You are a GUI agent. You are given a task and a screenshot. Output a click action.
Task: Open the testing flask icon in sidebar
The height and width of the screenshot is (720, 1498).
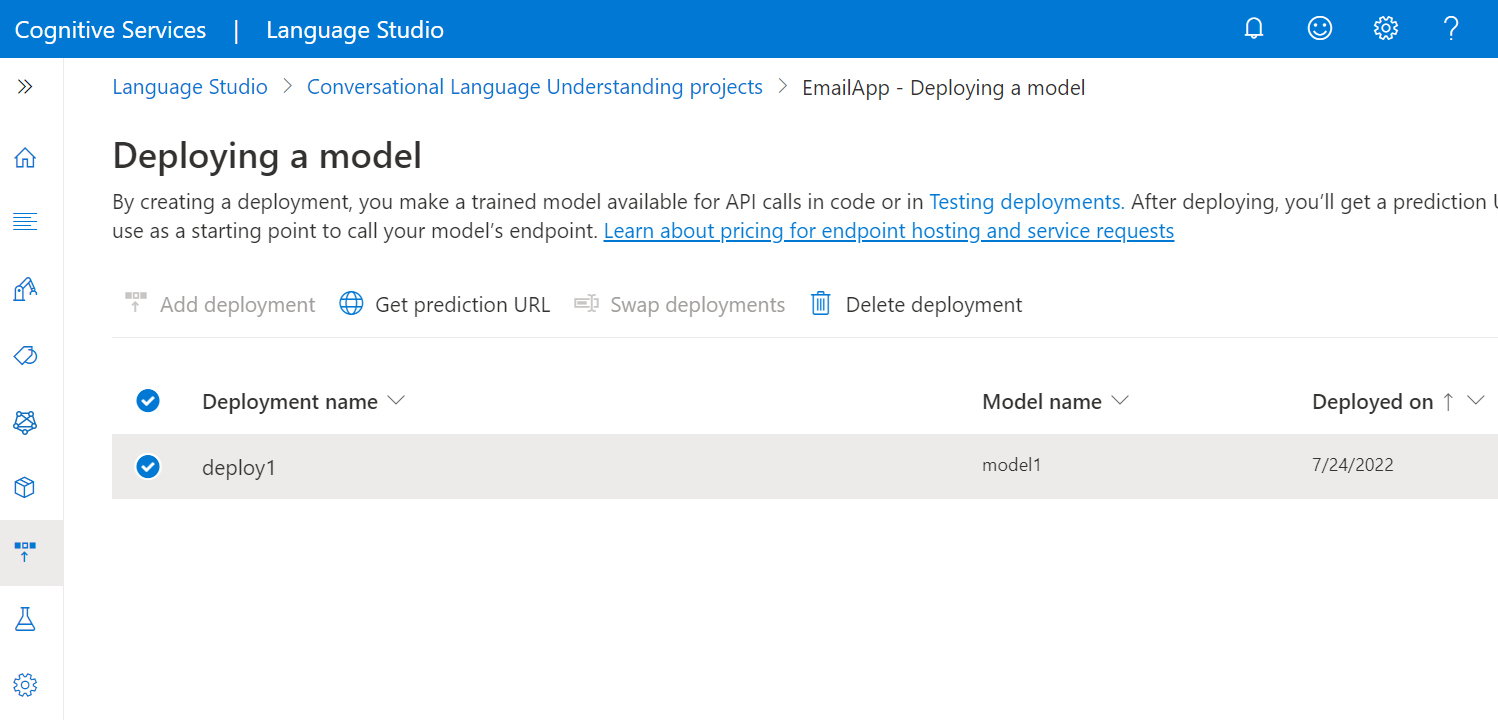pyautogui.click(x=25, y=619)
